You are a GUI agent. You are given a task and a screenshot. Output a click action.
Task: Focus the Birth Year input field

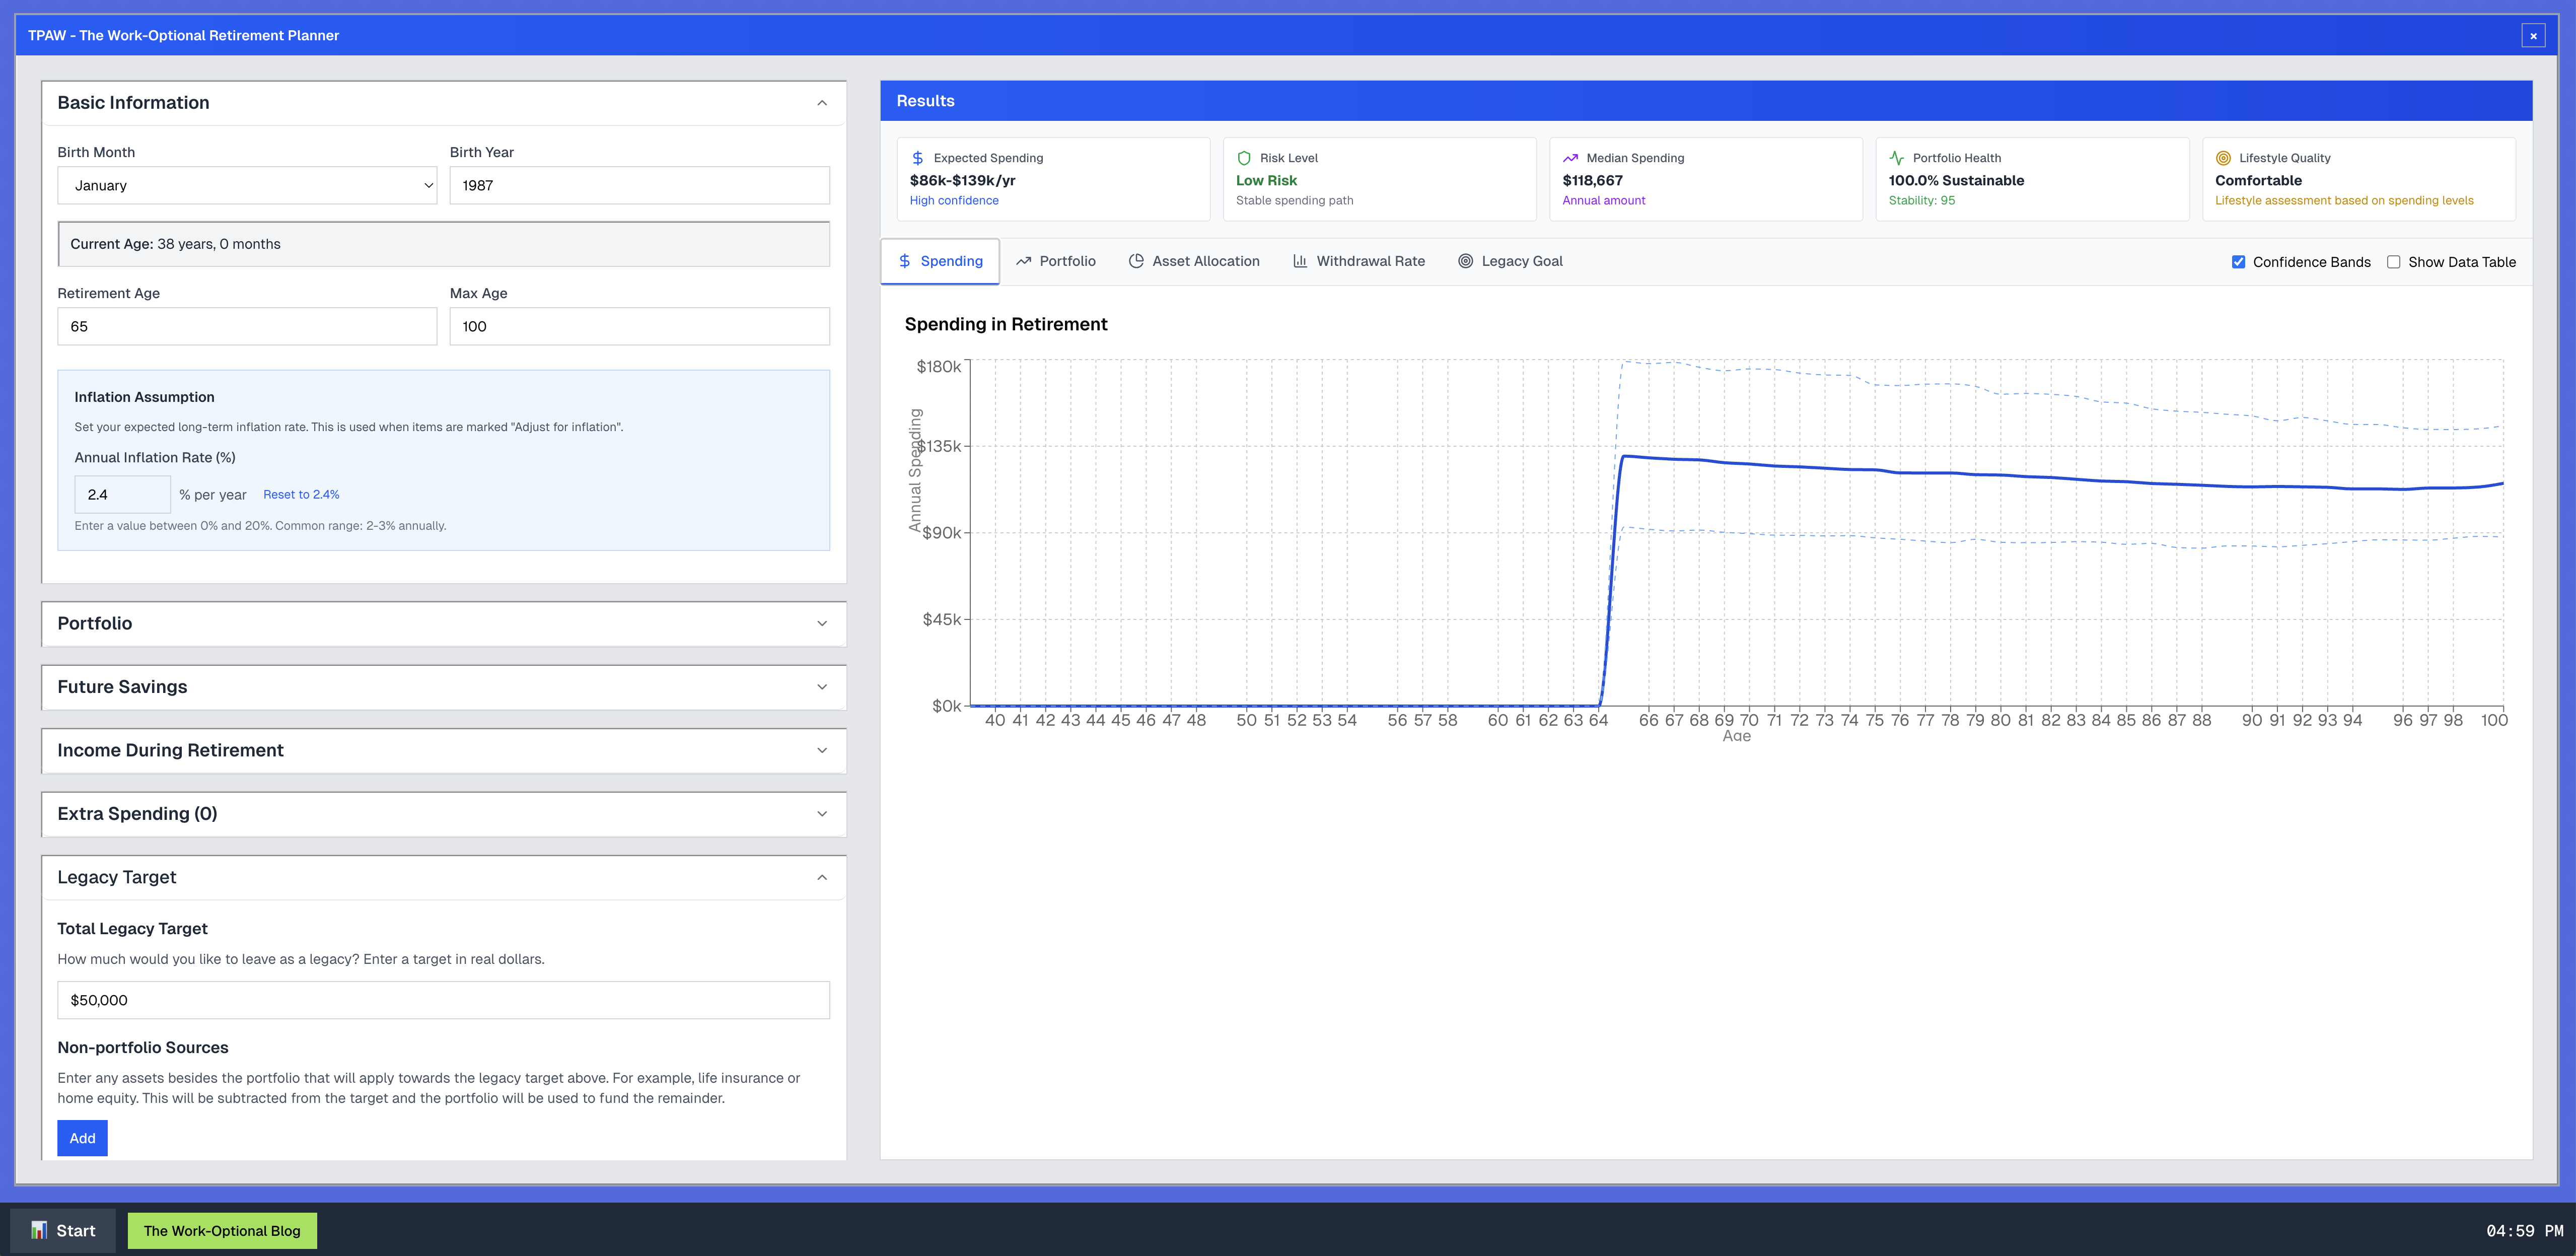point(639,185)
